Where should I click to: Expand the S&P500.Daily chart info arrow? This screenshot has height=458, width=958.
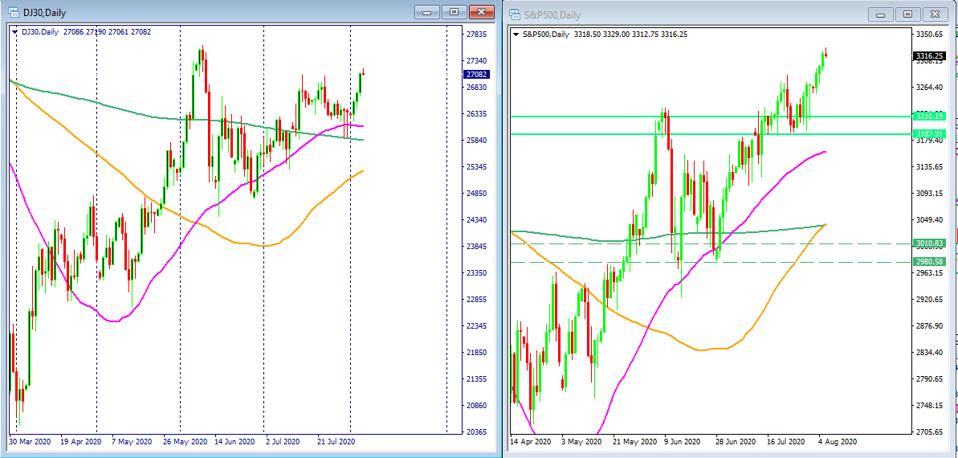[x=516, y=33]
